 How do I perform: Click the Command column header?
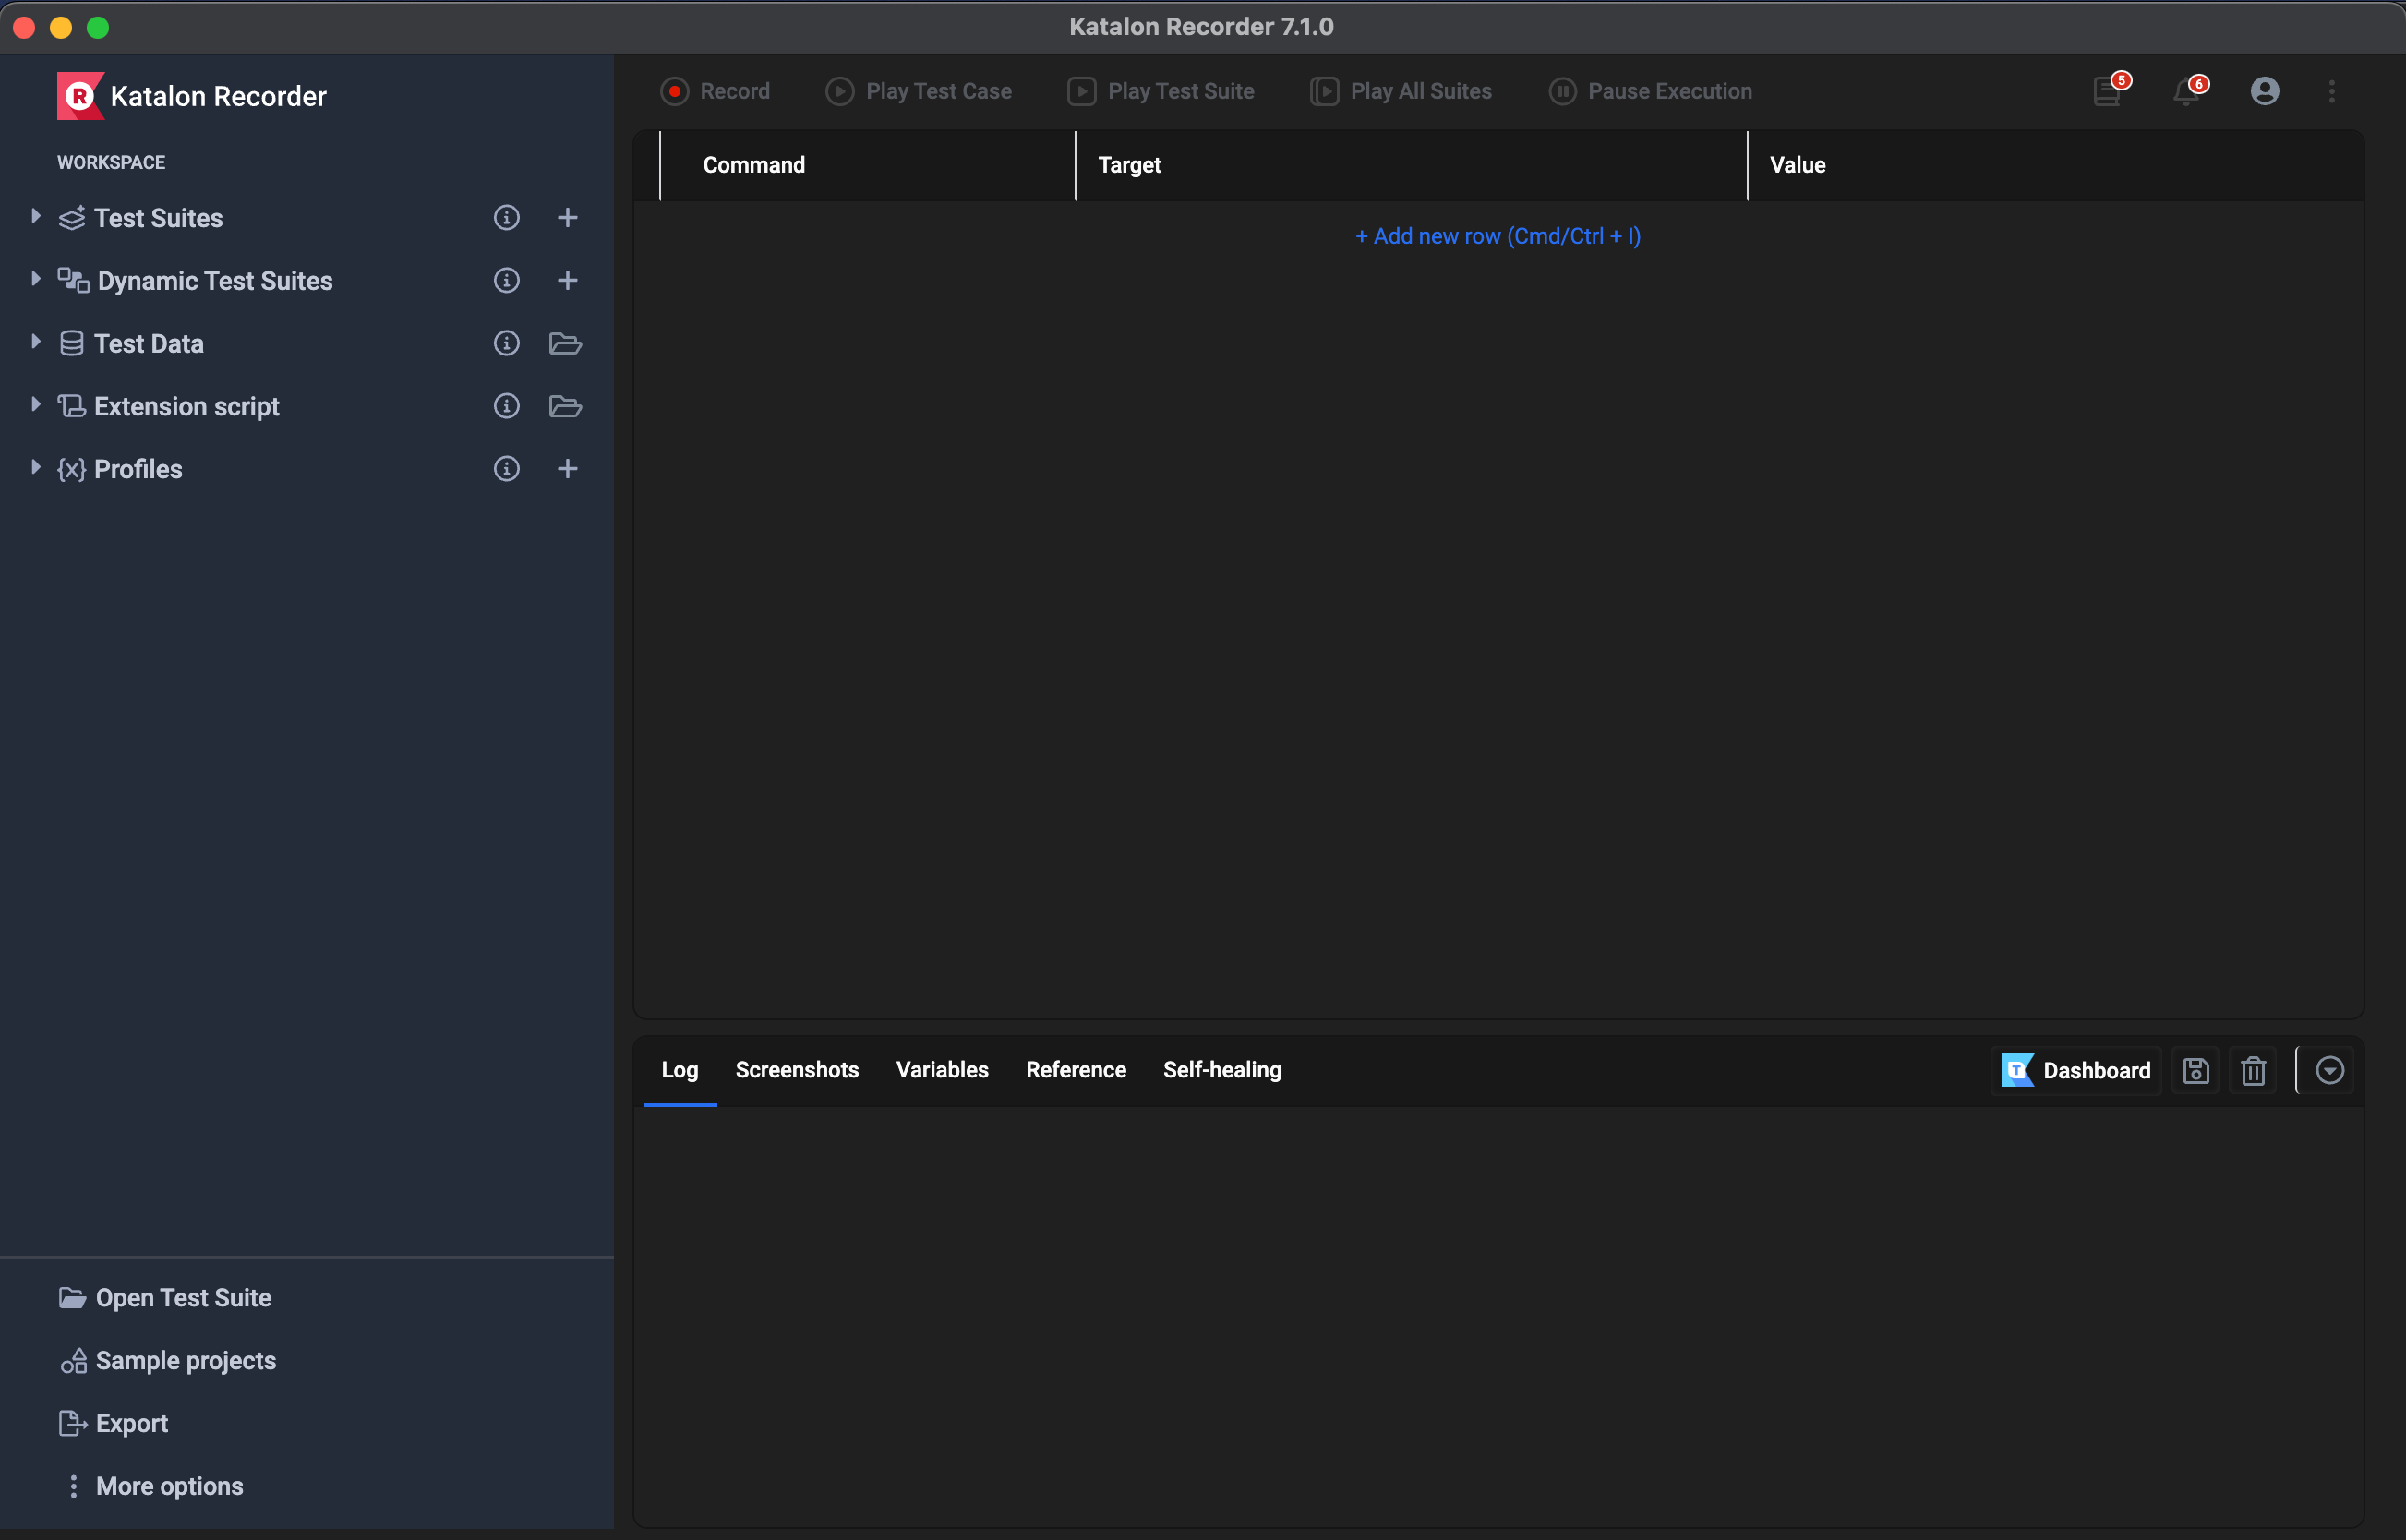click(867, 165)
